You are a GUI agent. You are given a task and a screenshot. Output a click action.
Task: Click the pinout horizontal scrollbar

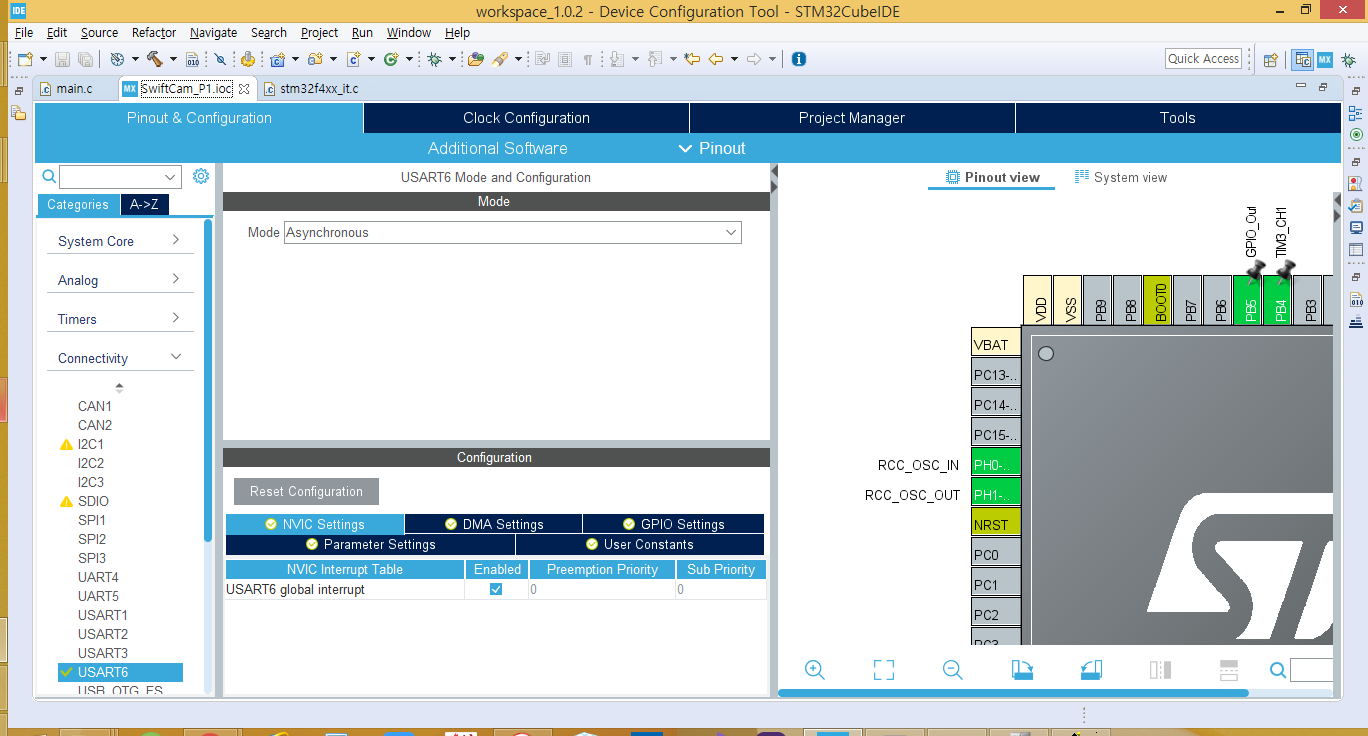(1012, 693)
